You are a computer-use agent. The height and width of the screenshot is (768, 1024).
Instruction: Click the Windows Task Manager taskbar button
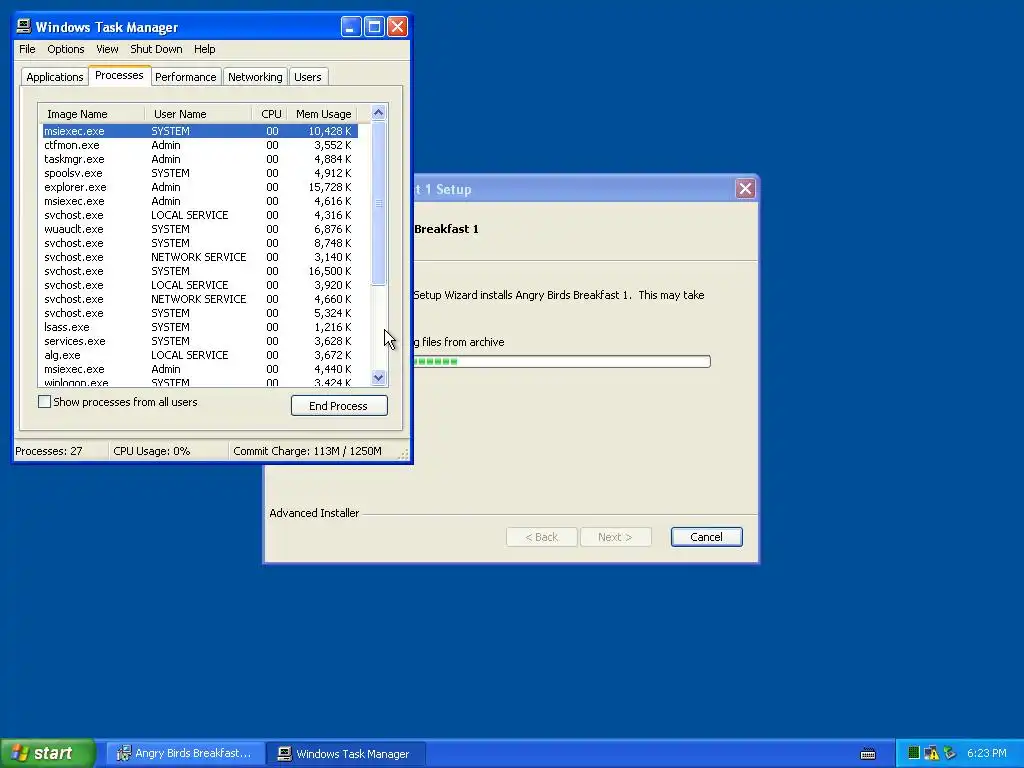(345, 753)
